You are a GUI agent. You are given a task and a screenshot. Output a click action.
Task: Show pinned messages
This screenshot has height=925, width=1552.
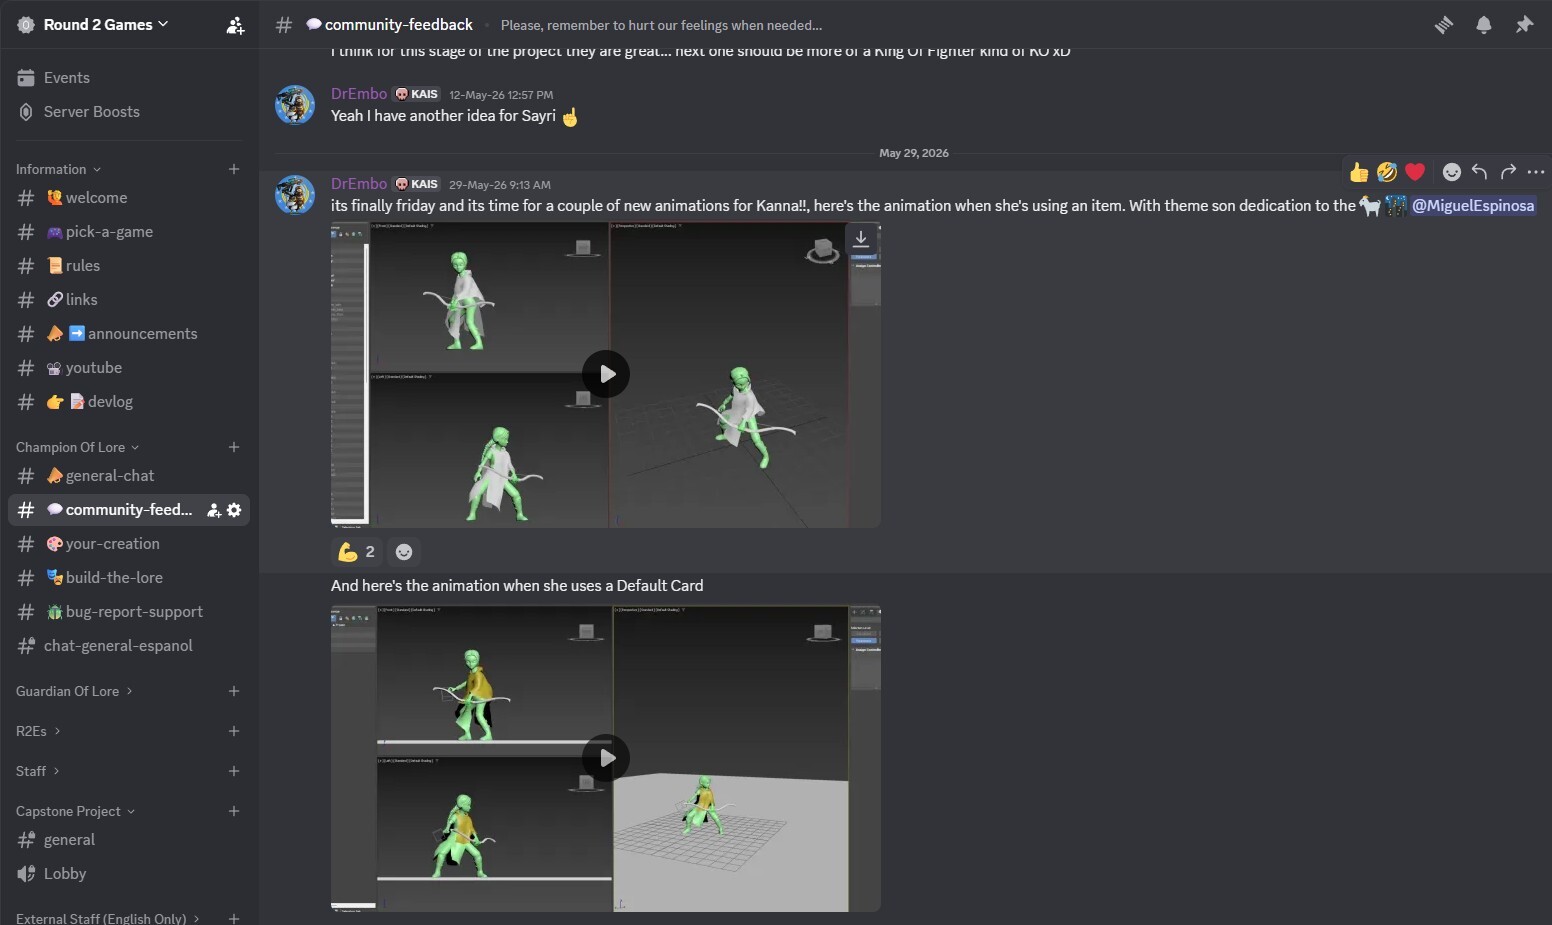[x=1524, y=25]
